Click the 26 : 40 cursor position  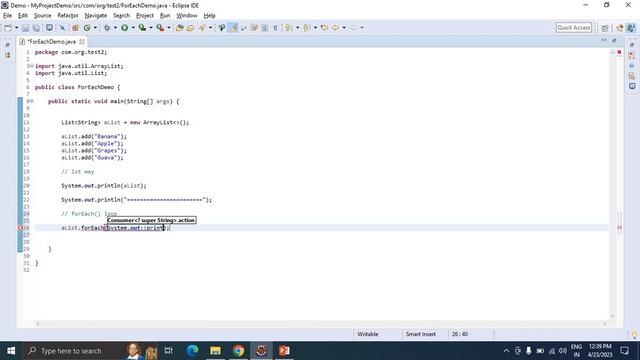point(460,334)
